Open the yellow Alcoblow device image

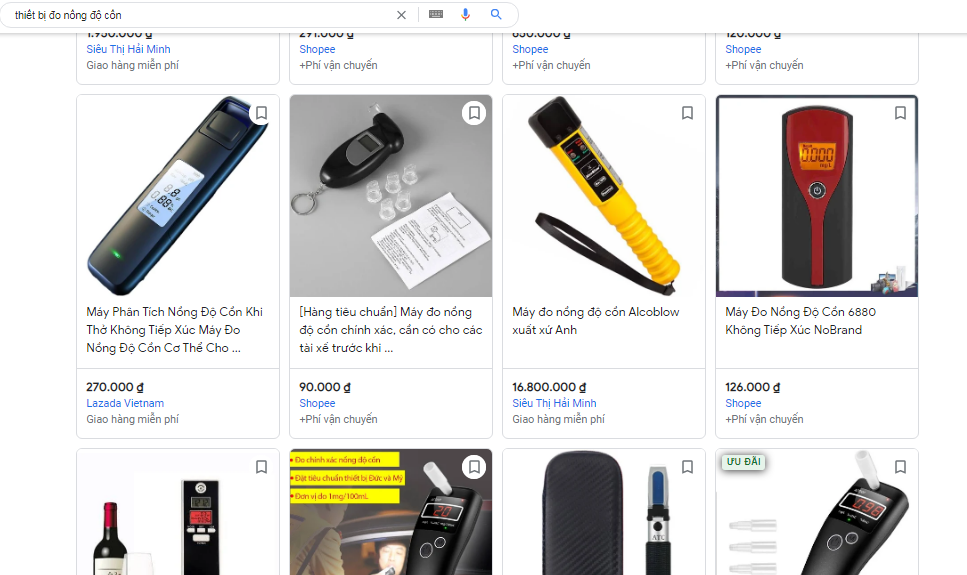click(x=604, y=197)
